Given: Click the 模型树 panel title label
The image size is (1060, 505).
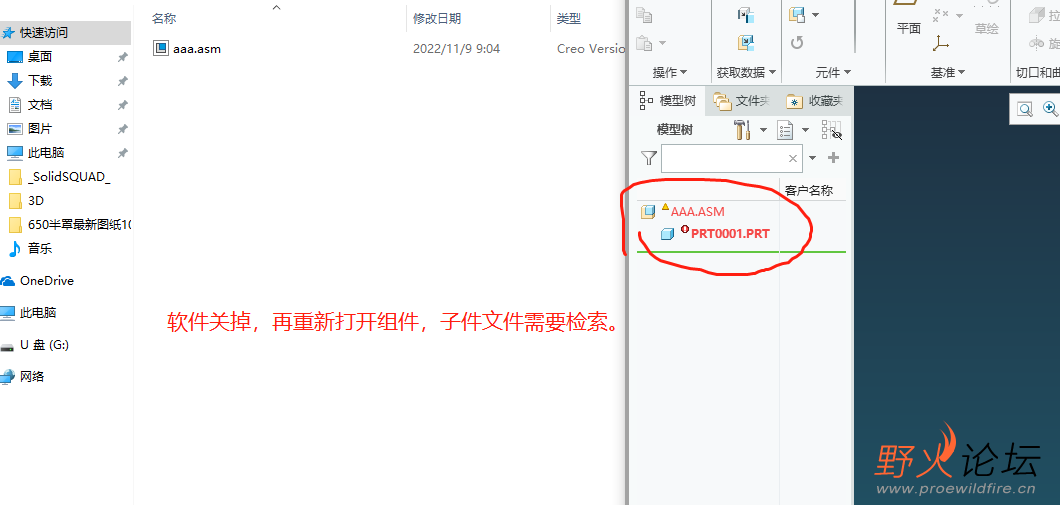Looking at the screenshot, I should point(675,130).
